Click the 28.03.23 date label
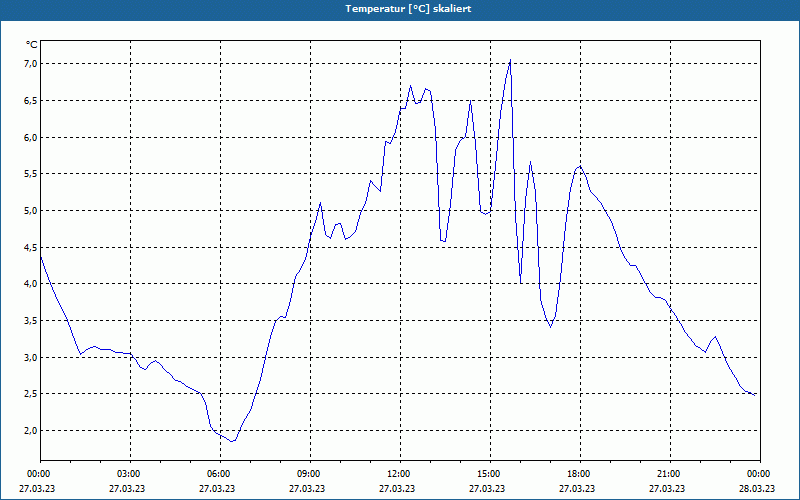The image size is (800, 500). coord(757,488)
